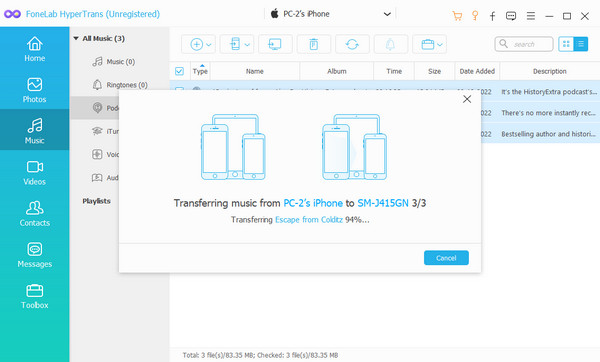Viewport: 600px width, 362px height.
Task: Click the Playlists heading
Action: click(x=96, y=201)
